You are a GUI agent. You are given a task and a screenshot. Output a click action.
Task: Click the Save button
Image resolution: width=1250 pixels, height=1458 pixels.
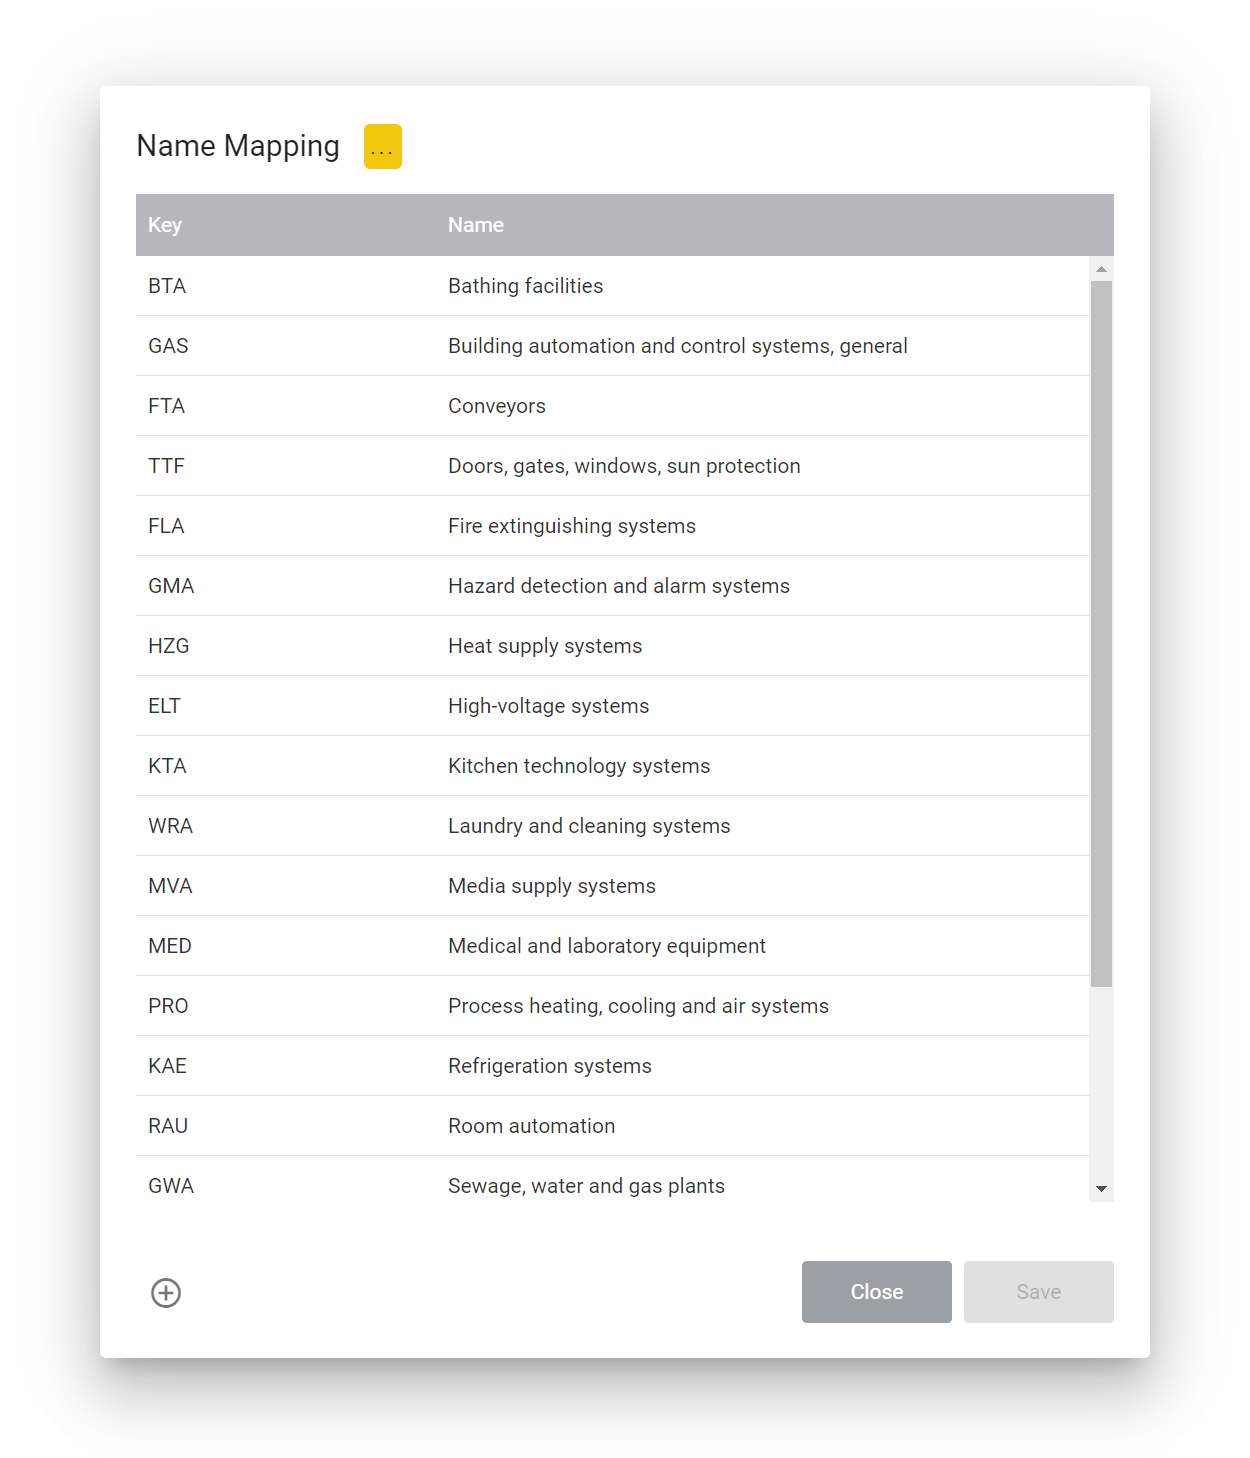1039,1292
